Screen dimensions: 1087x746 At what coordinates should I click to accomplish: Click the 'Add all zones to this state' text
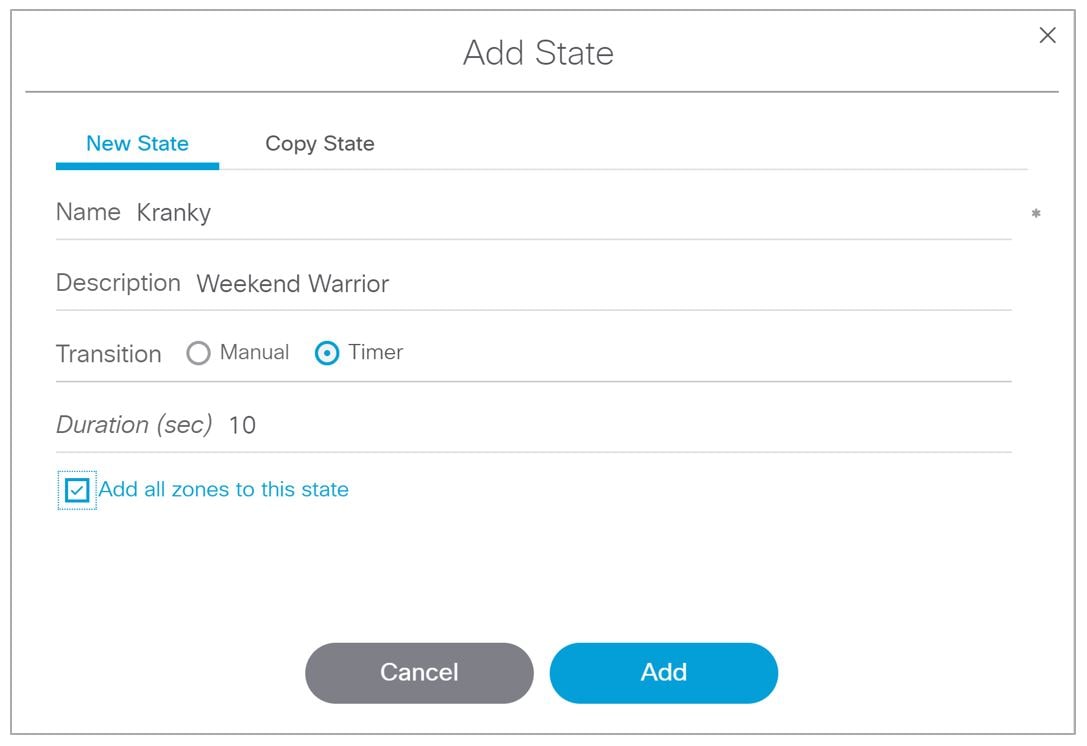[x=223, y=489]
